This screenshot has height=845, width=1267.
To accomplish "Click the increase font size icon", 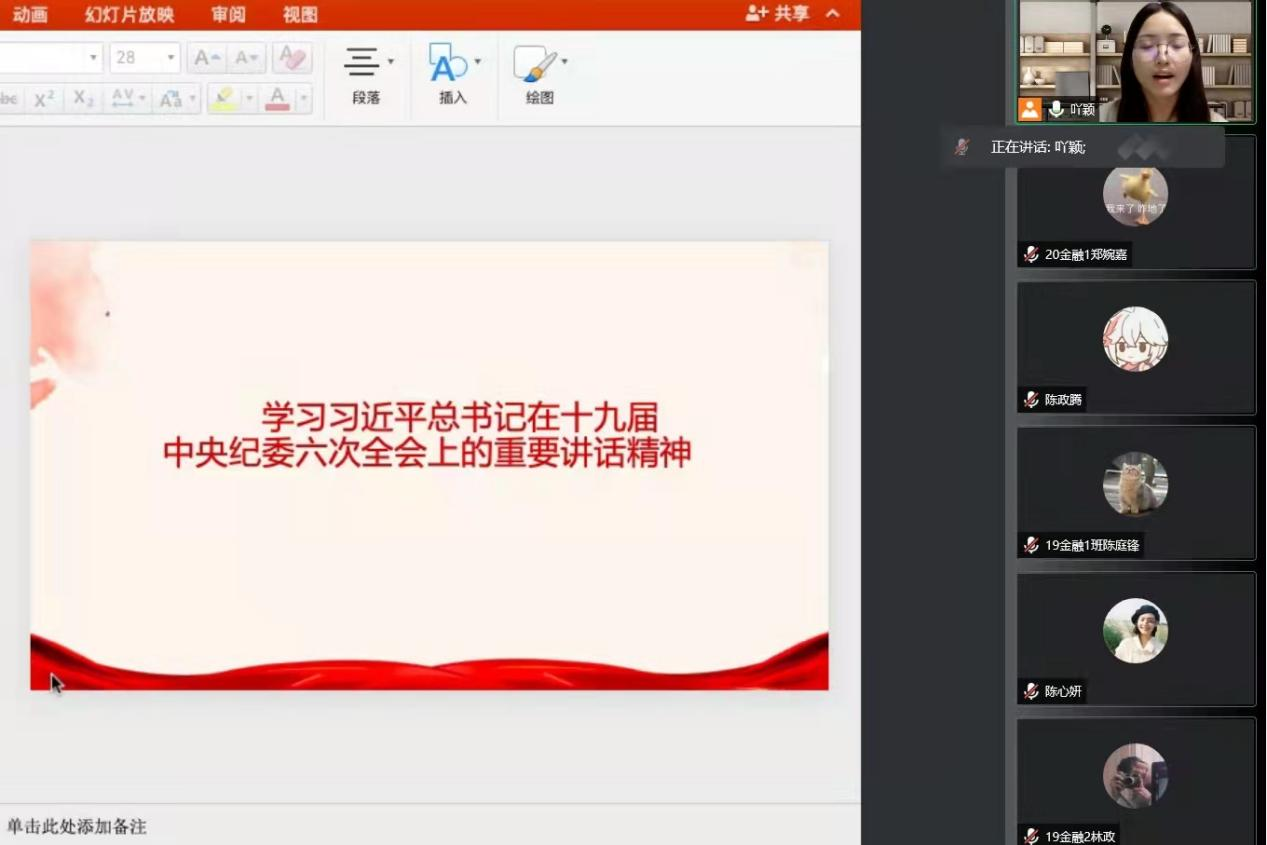I will tap(207, 58).
